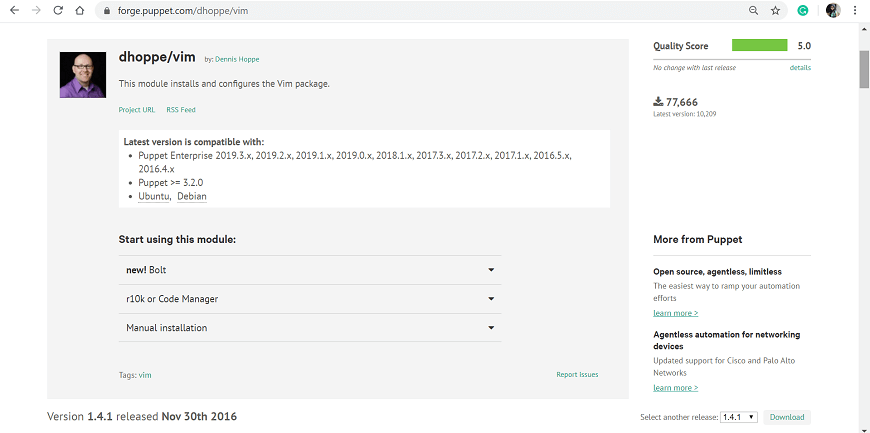Screen dimensions: 870x433
Task: Click the padlock site info icon
Action: tap(107, 11)
